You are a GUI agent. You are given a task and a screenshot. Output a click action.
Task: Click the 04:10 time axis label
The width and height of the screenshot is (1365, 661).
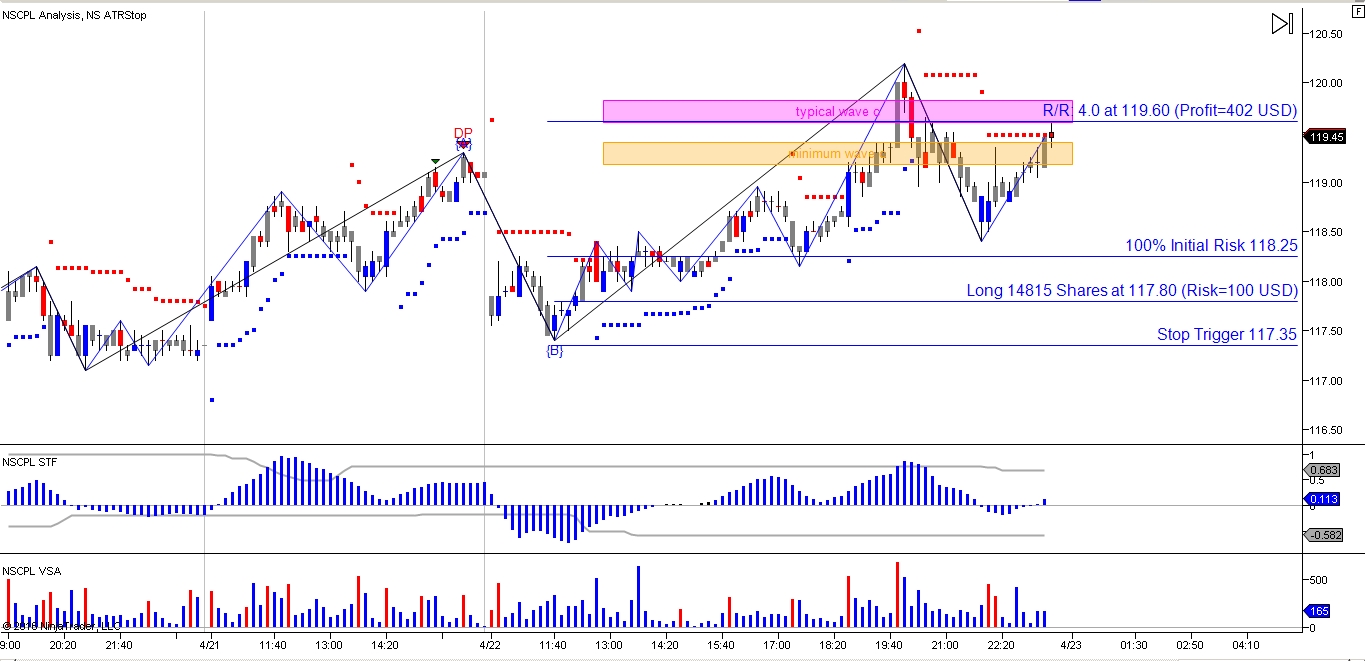[1246, 646]
